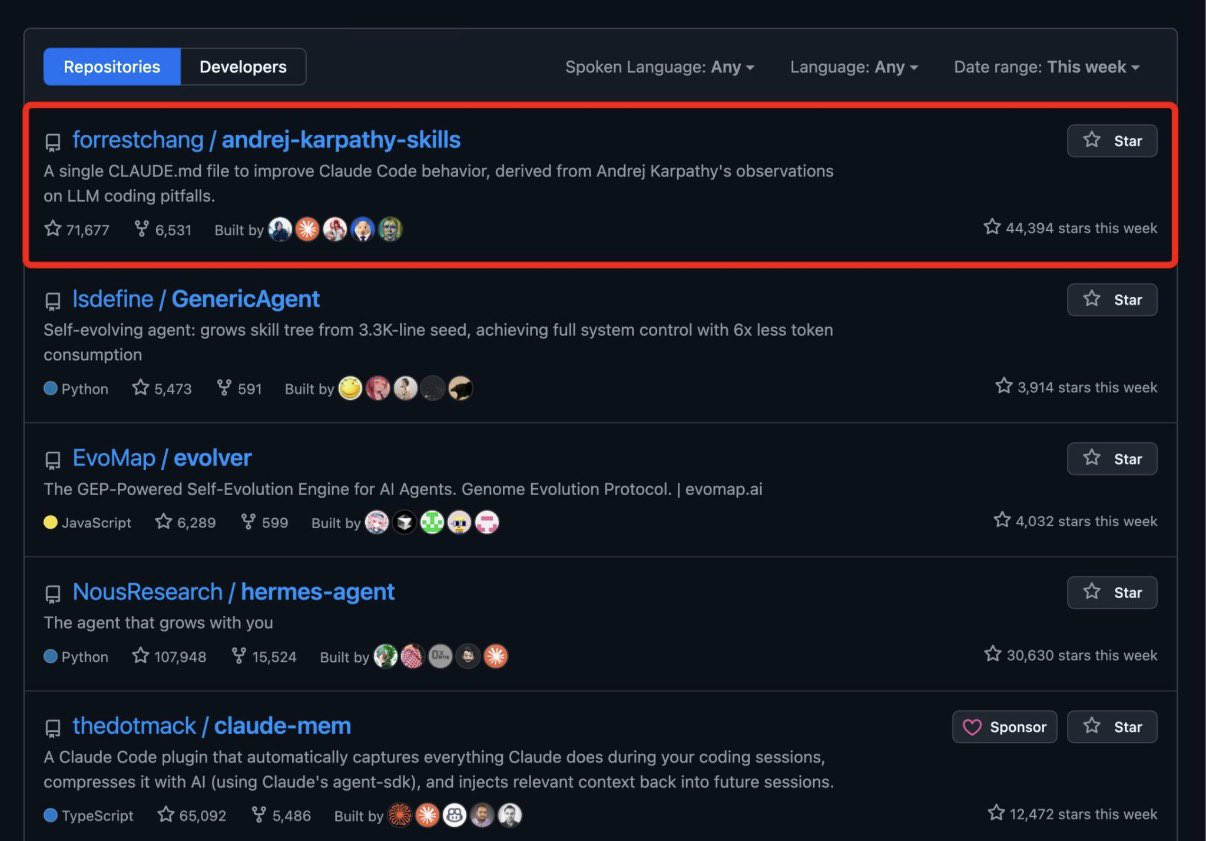The height and width of the screenshot is (841, 1206).
Task: Open the Spoken Language filter dropdown
Action: pos(660,67)
